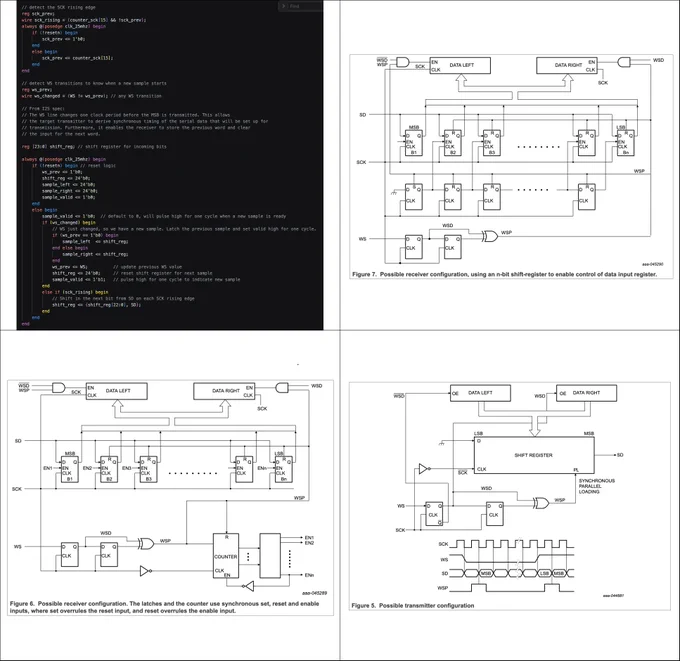Viewport: 680px width, 661px height.
Task: Click the WS input label in Figure 6
Action: (17, 546)
